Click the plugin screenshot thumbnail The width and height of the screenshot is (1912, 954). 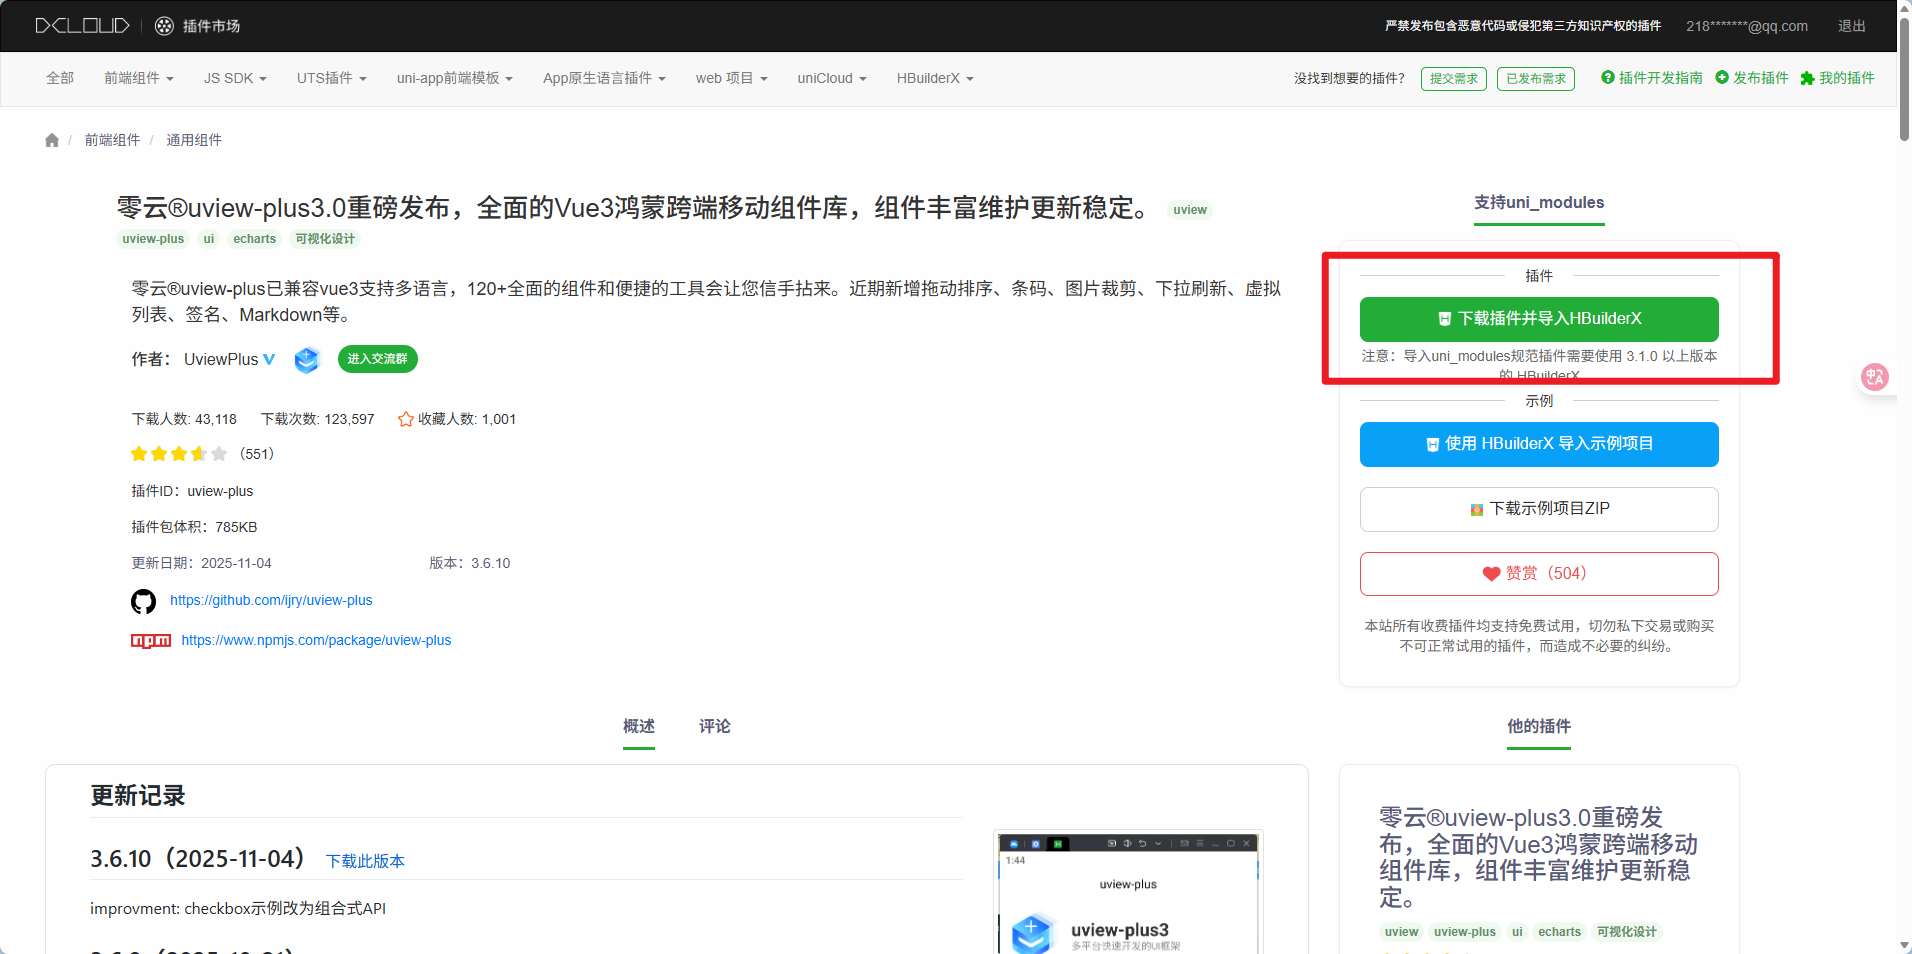(1128, 892)
